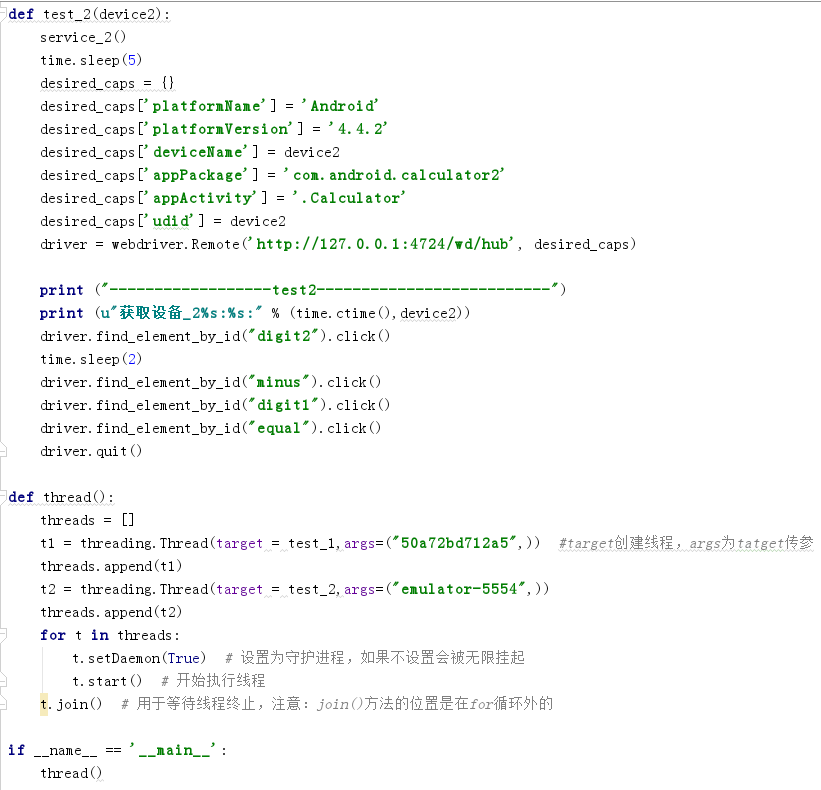Click the "minus" element id string
This screenshot has width=821, height=790.
click(x=279, y=382)
